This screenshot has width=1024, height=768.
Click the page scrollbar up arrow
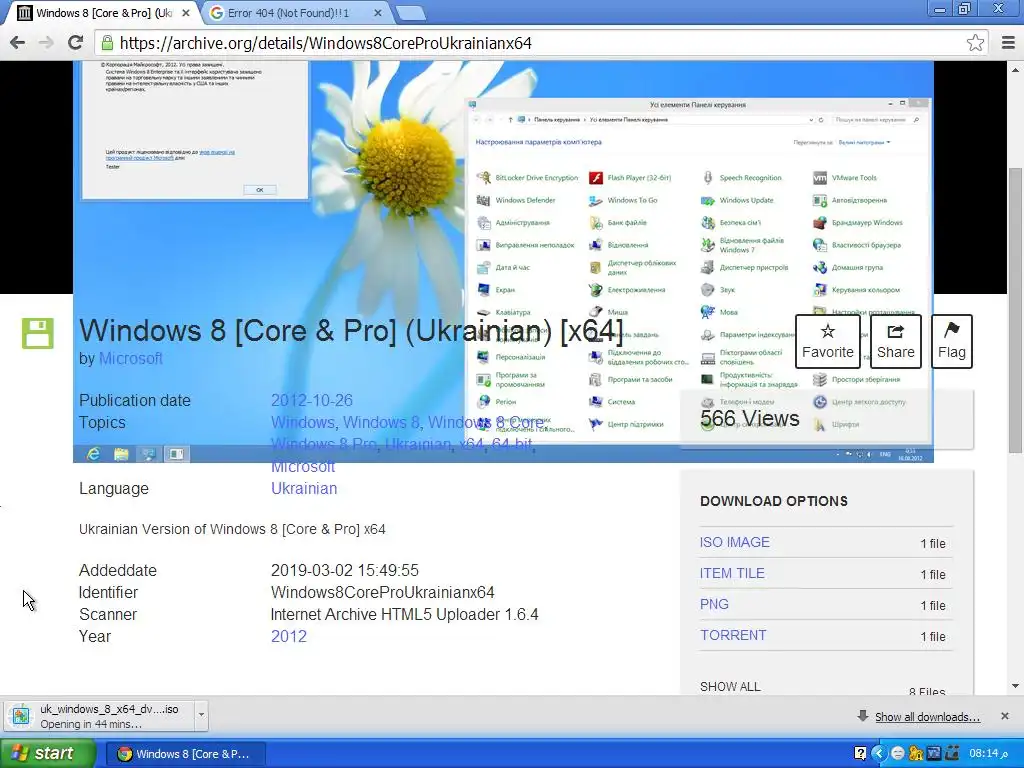1016,69
